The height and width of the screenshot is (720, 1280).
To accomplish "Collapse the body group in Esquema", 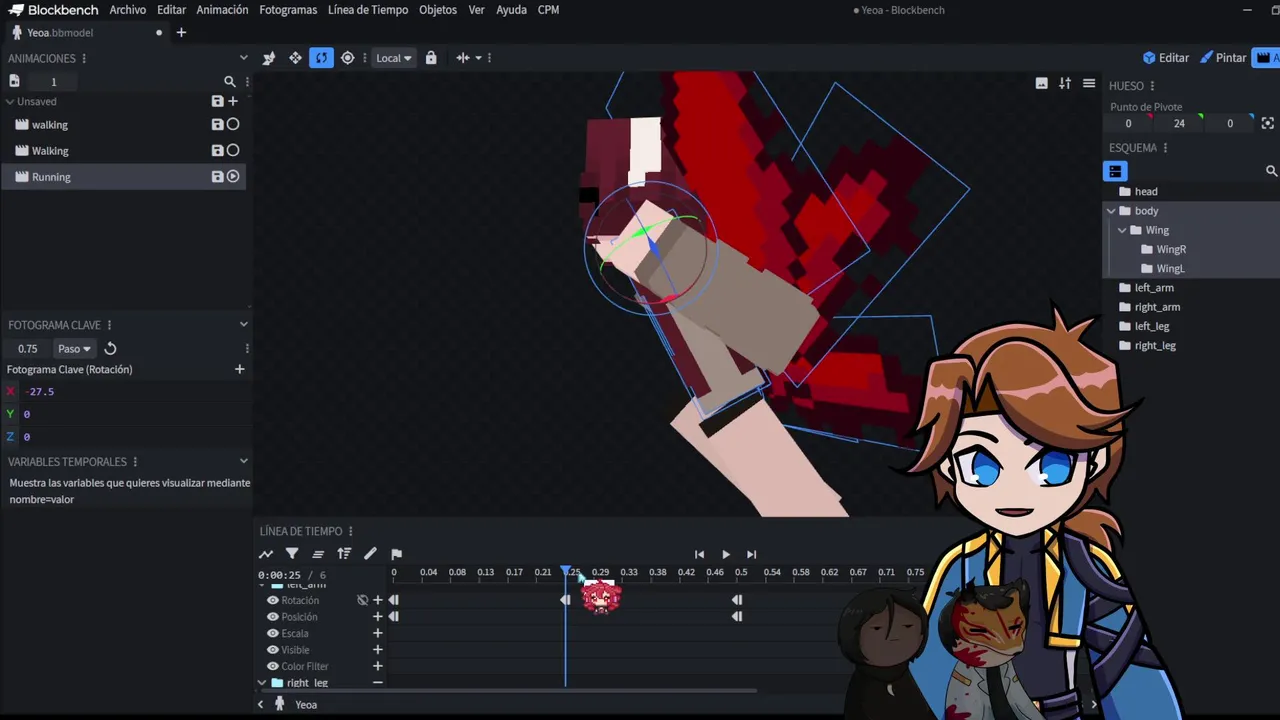I will (x=1111, y=211).
